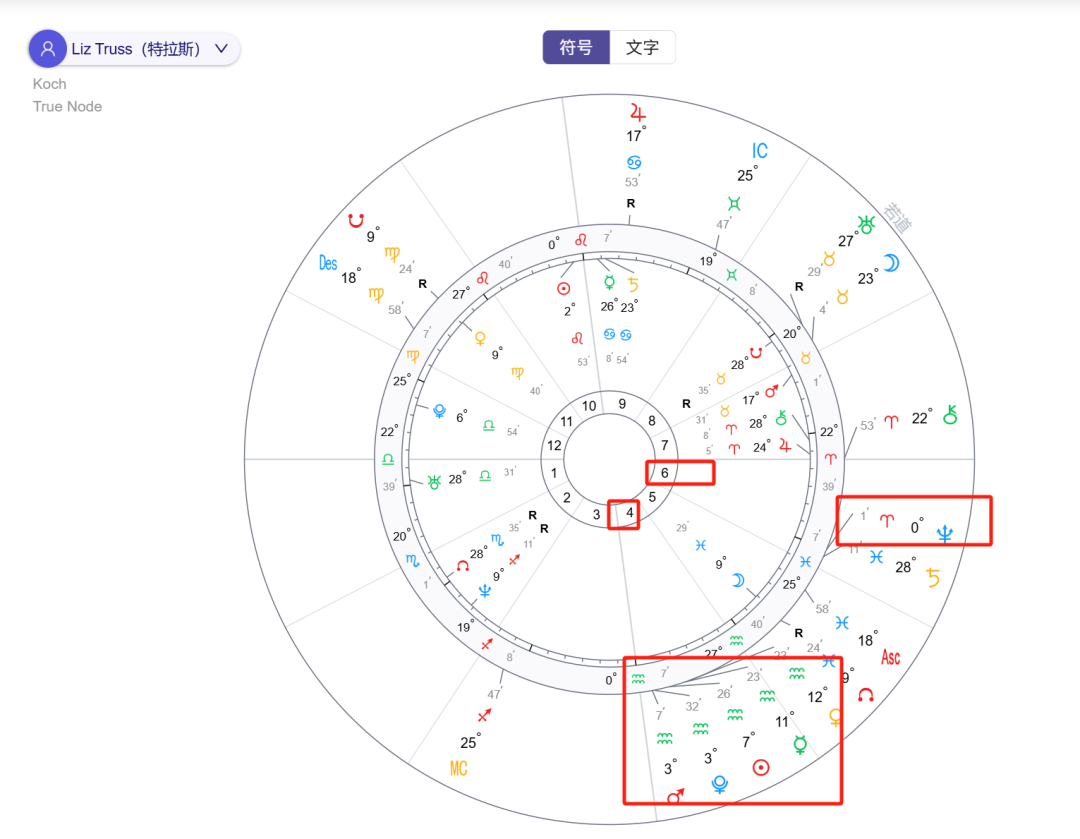The image size is (1080, 839).
Task: Click the True Node setting label
Action: [67, 106]
